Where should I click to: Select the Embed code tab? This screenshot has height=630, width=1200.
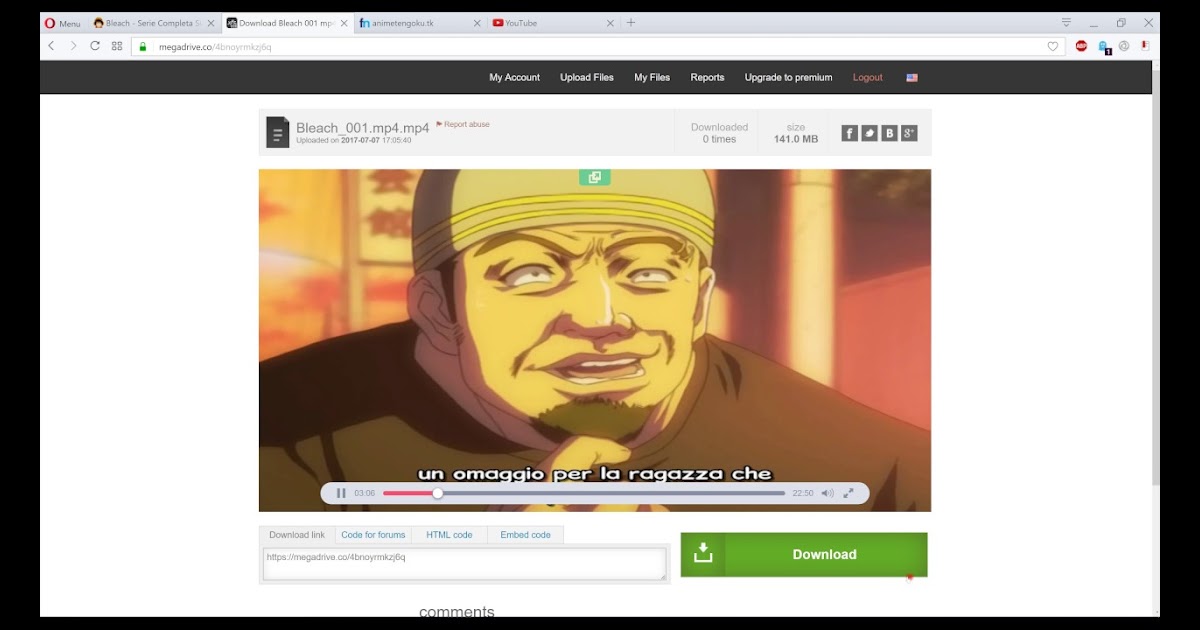tap(526, 535)
